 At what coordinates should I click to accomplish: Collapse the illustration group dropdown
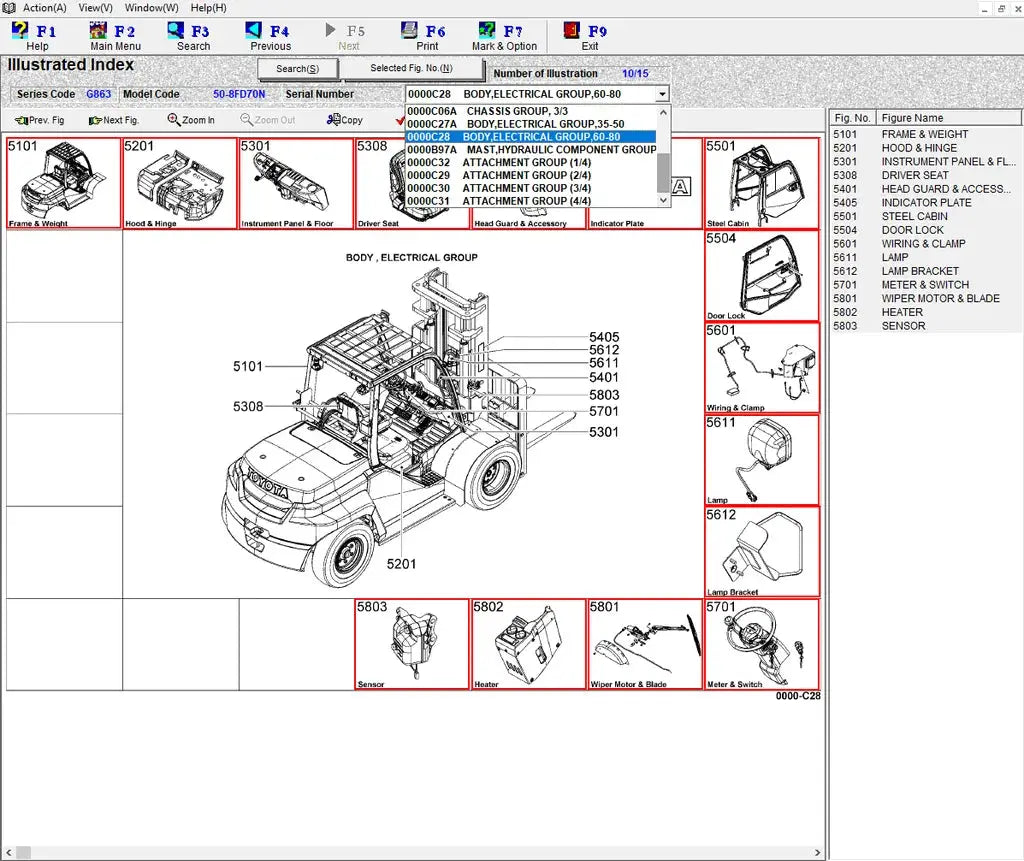pos(660,93)
